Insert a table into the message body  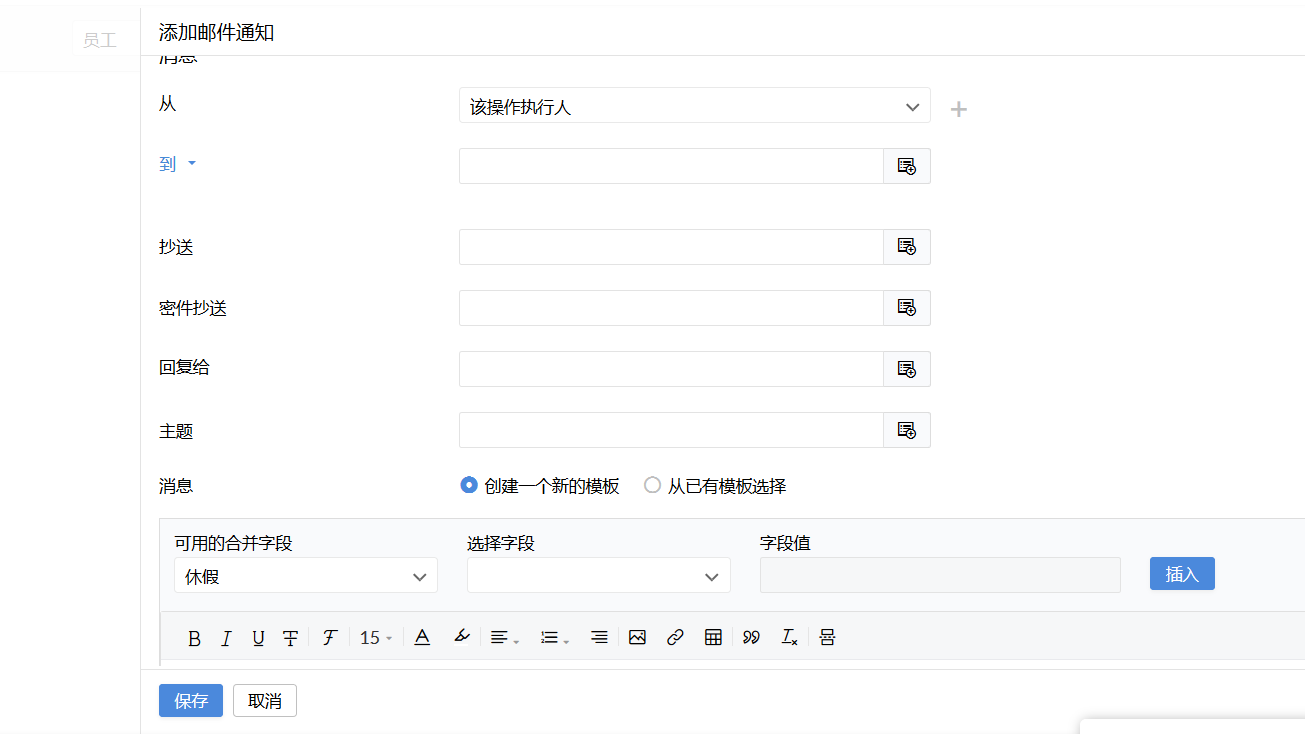(x=713, y=637)
